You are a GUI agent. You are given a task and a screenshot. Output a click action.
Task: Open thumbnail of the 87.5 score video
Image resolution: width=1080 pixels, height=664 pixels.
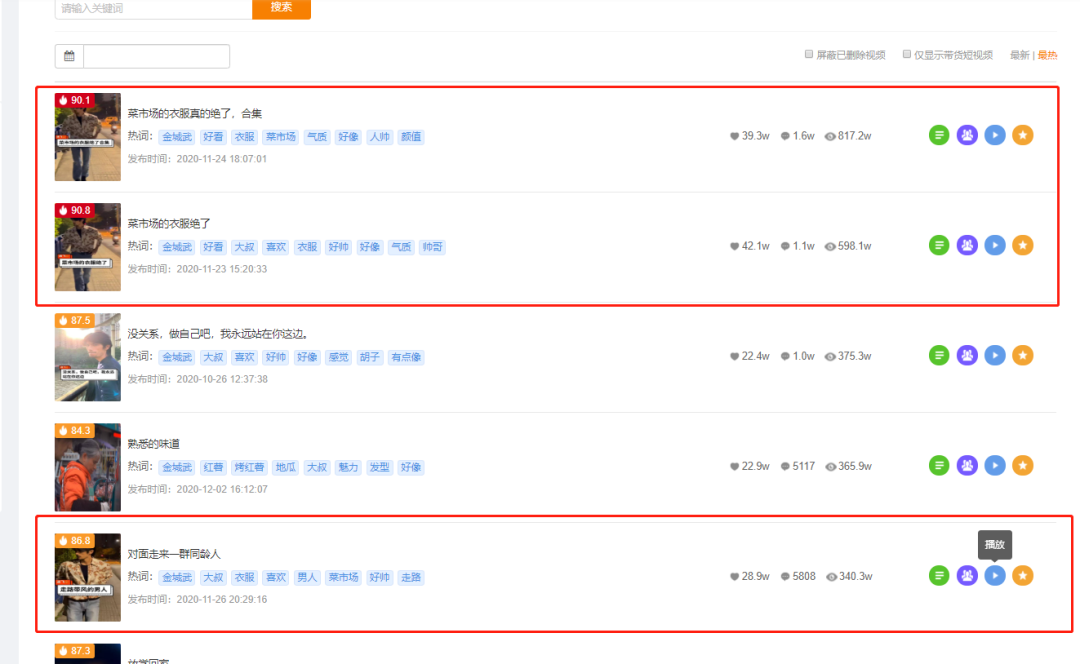(x=87, y=357)
